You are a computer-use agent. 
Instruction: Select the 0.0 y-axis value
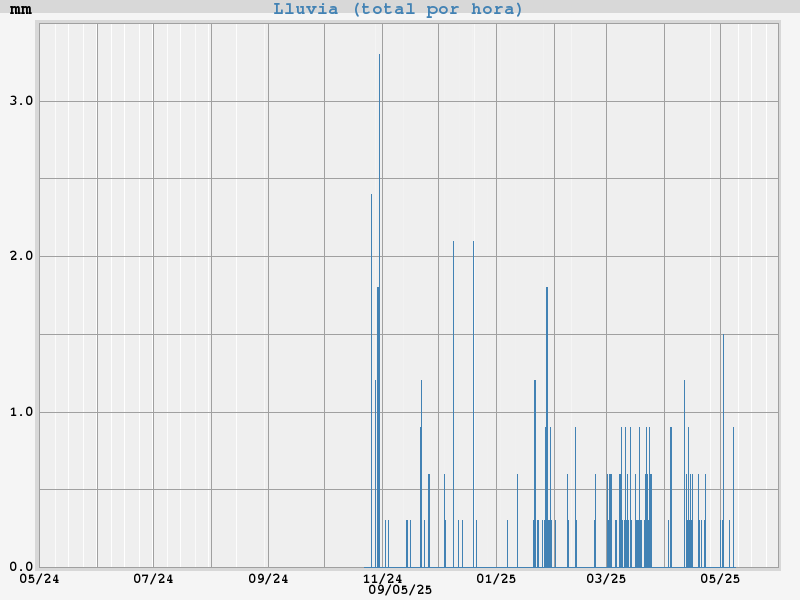coord(21,566)
